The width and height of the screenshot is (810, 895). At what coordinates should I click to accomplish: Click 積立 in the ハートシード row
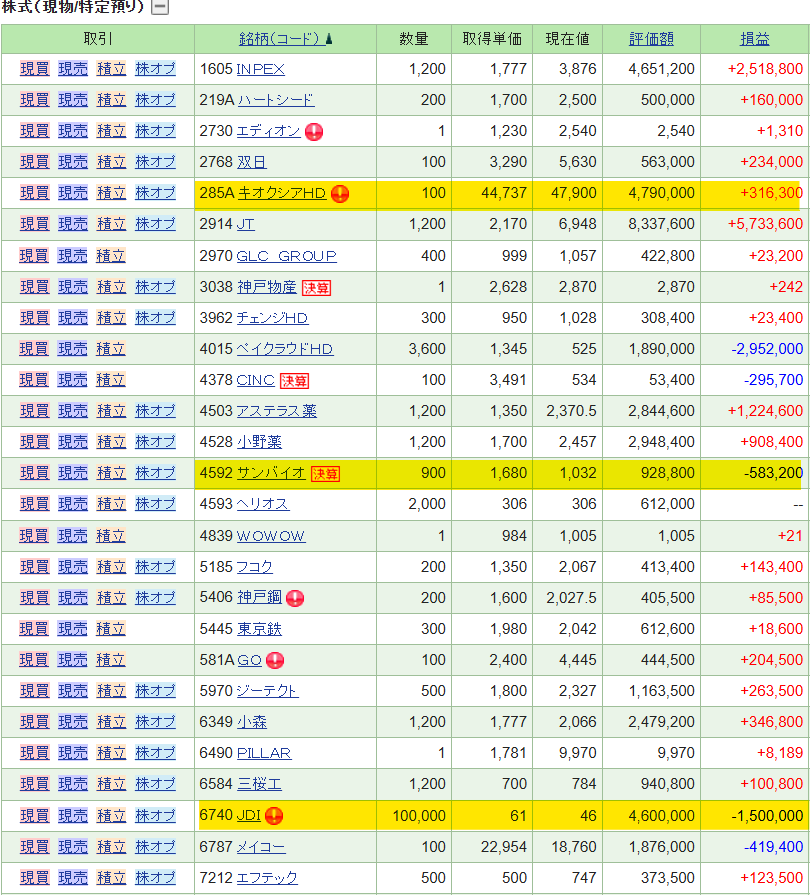tap(111, 100)
